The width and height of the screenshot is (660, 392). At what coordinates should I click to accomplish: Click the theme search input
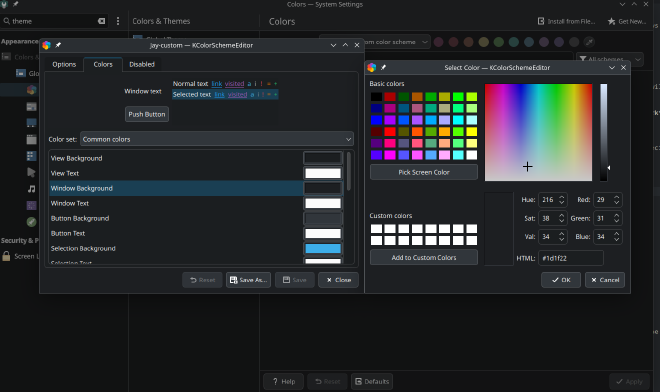pos(53,21)
